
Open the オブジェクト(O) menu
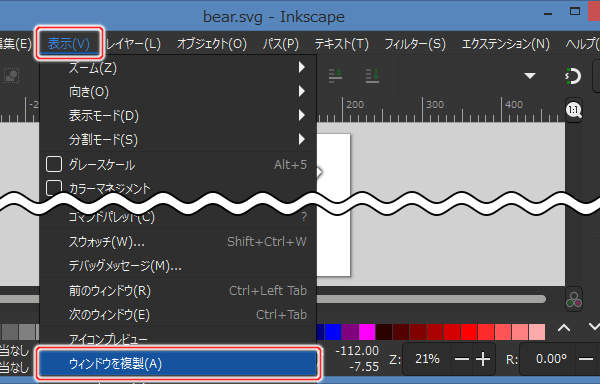point(212,44)
